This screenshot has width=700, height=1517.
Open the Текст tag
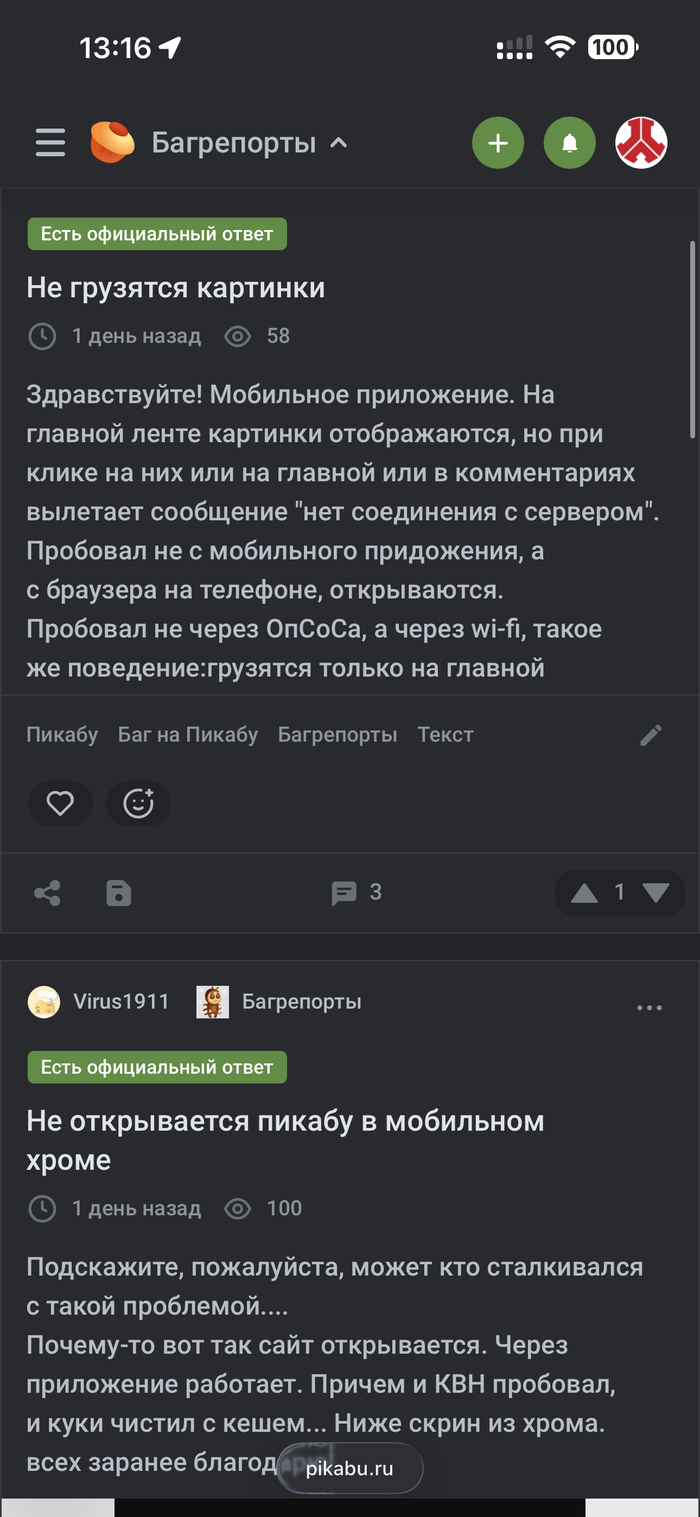click(445, 734)
